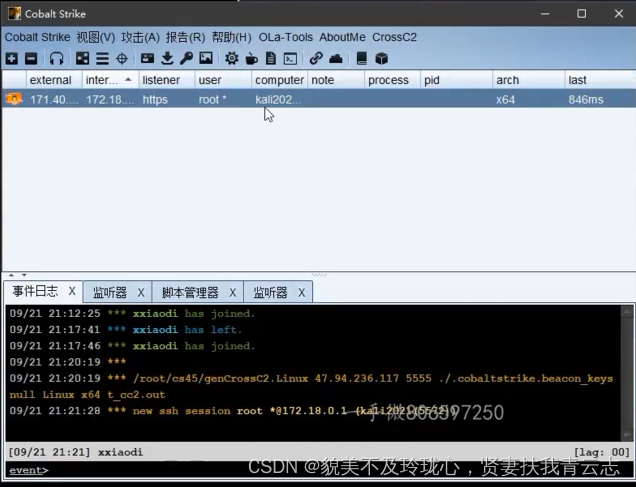636x487 pixels.
Task: Sort by the pid column header
Action: click(456, 80)
